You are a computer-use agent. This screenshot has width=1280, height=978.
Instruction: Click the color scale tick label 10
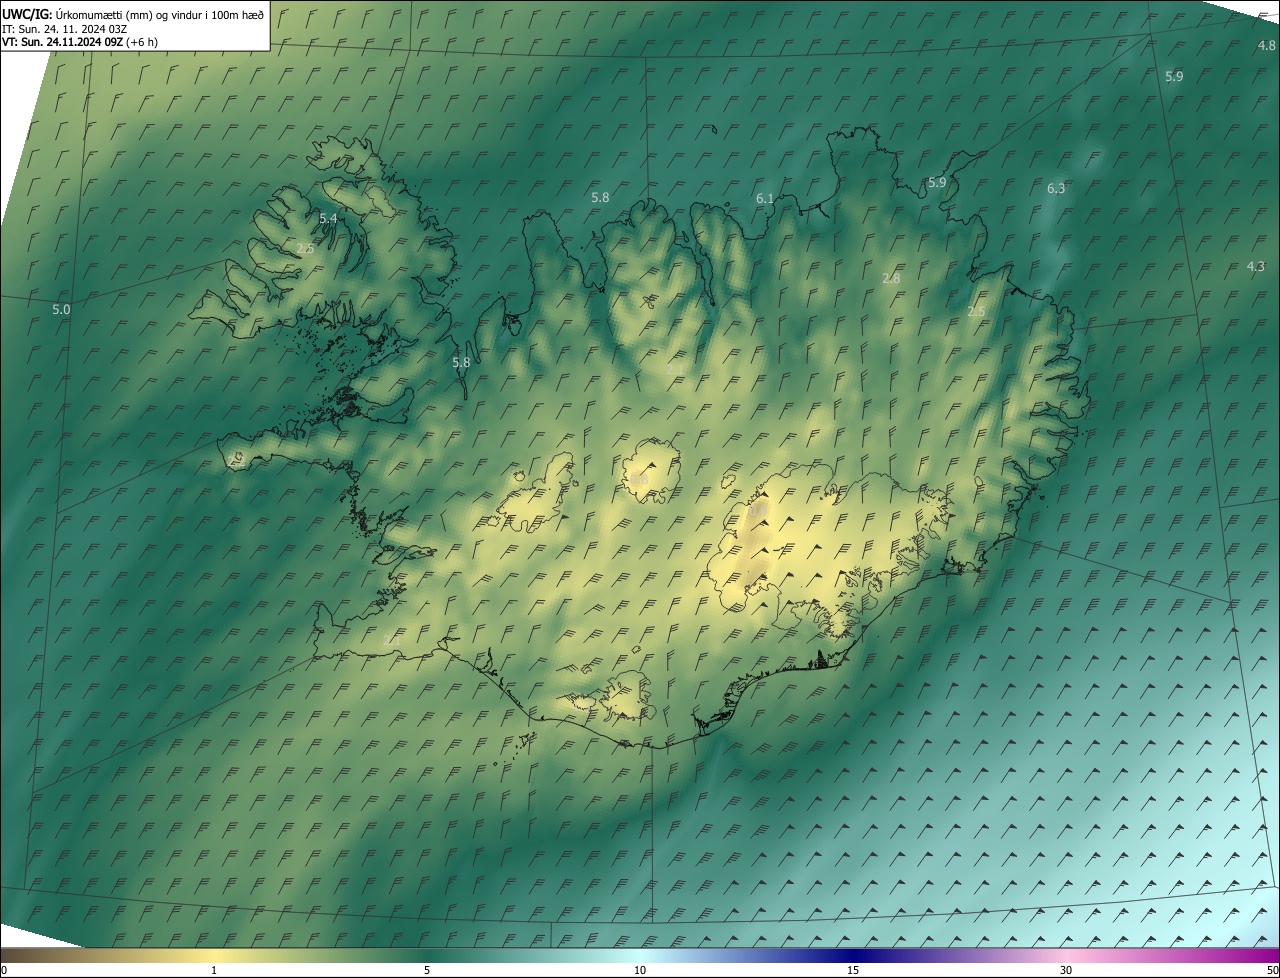[x=640, y=970]
